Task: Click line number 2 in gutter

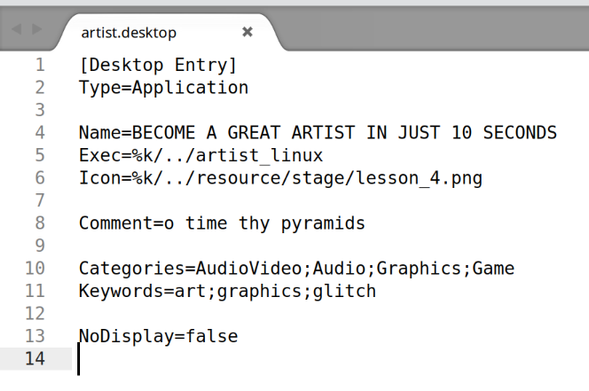Action: [x=40, y=88]
